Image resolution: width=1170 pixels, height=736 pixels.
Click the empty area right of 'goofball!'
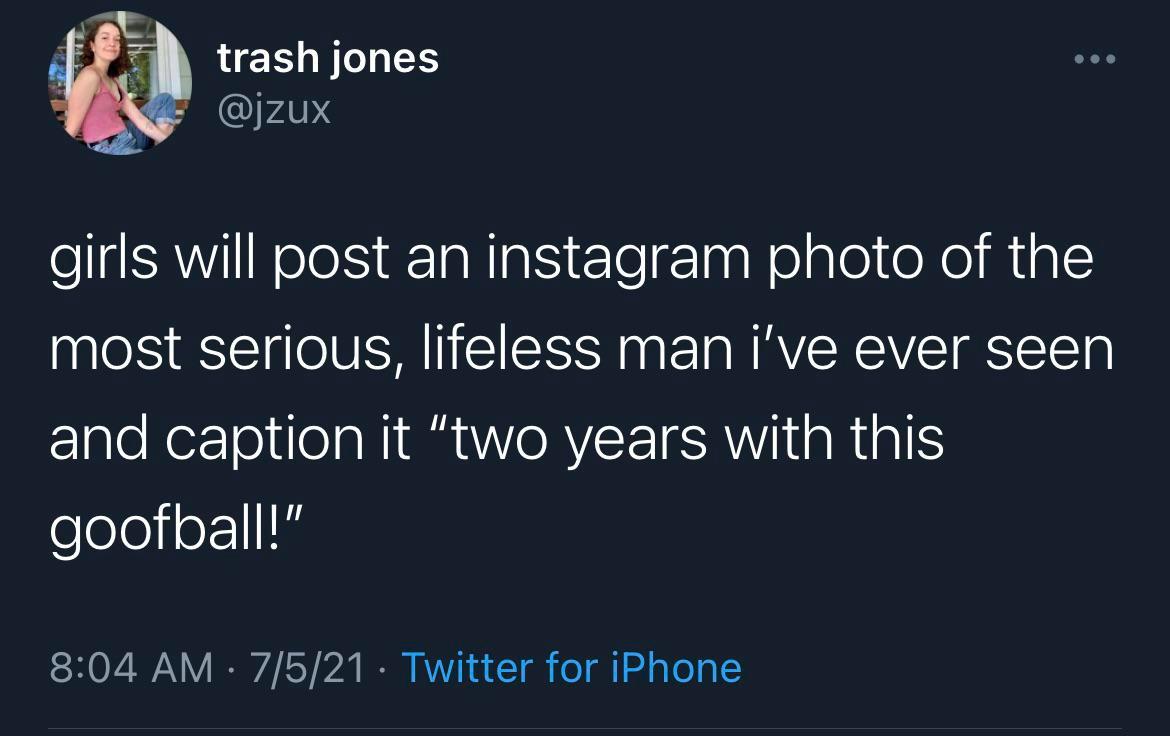(700, 528)
